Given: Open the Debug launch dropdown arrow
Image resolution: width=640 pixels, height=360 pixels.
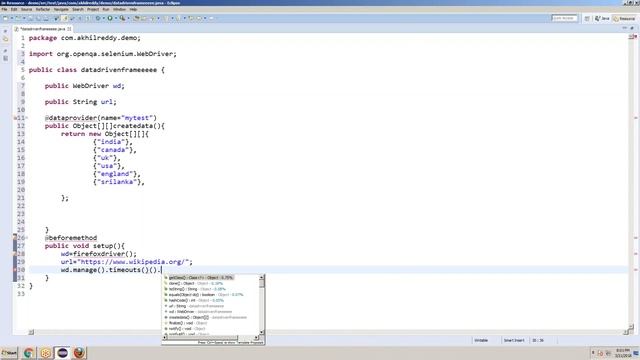Looking at the screenshot, I should click(104, 18).
